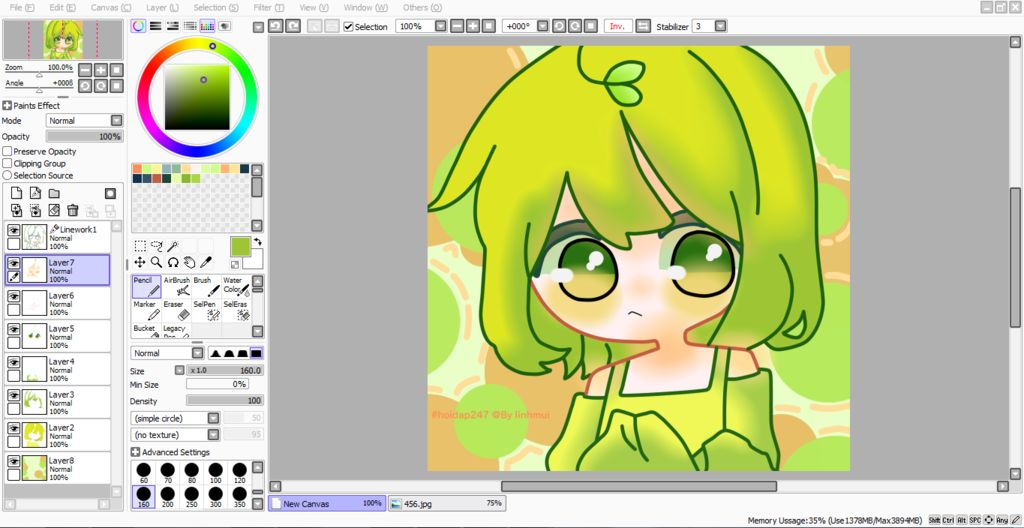Click the Redo arrow in toolbar
The height and width of the screenshot is (528, 1024).
tap(293, 26)
